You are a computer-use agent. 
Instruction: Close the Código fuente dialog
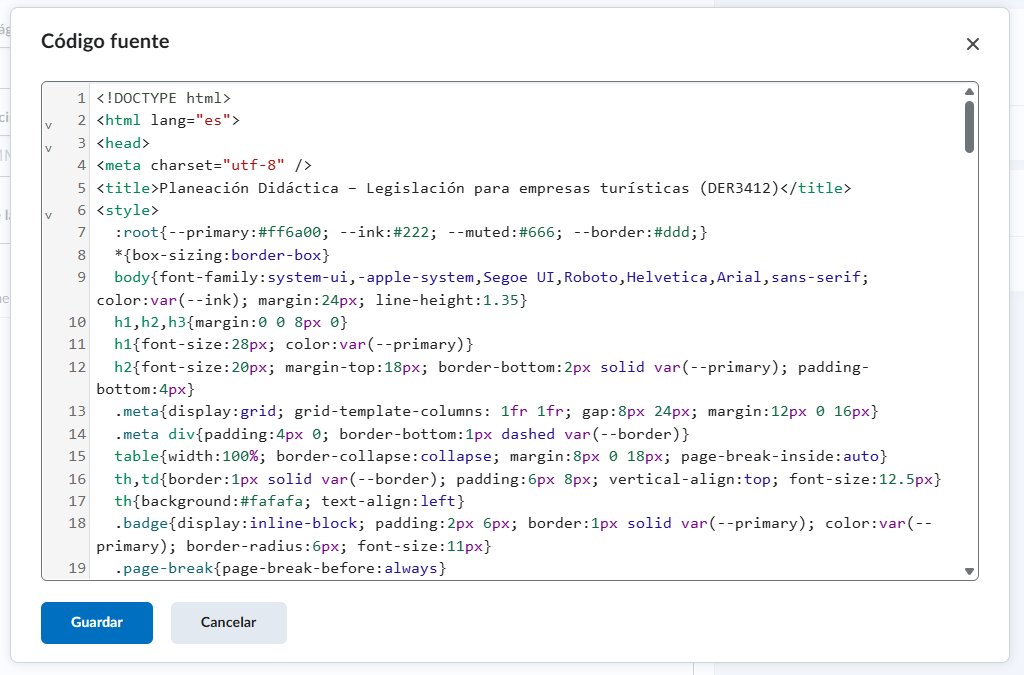972,44
